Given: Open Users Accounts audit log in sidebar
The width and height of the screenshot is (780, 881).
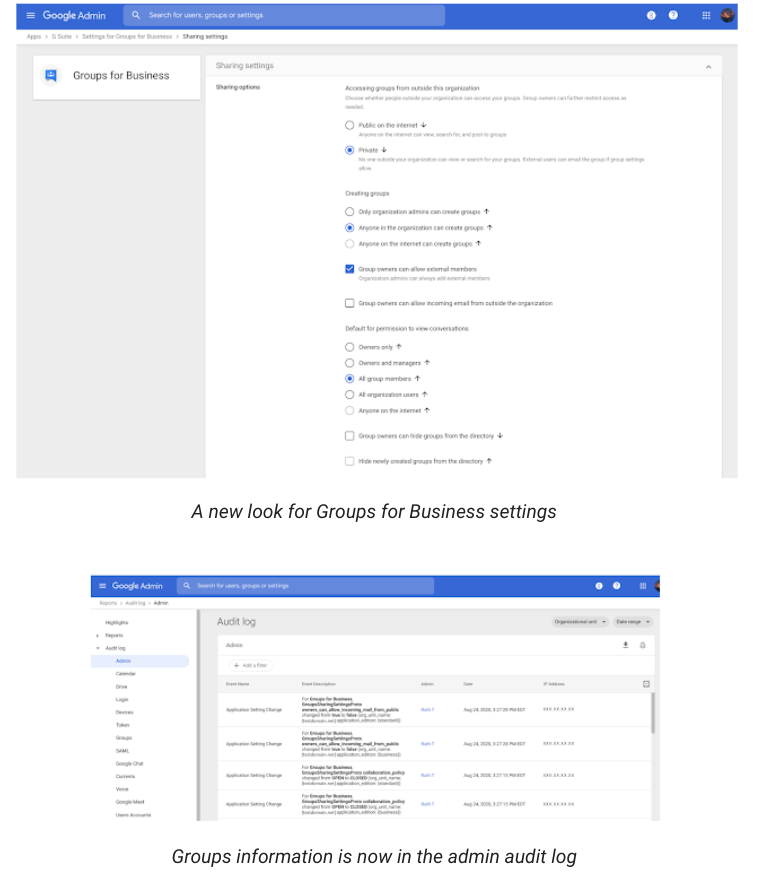Looking at the screenshot, I should 133,815.
